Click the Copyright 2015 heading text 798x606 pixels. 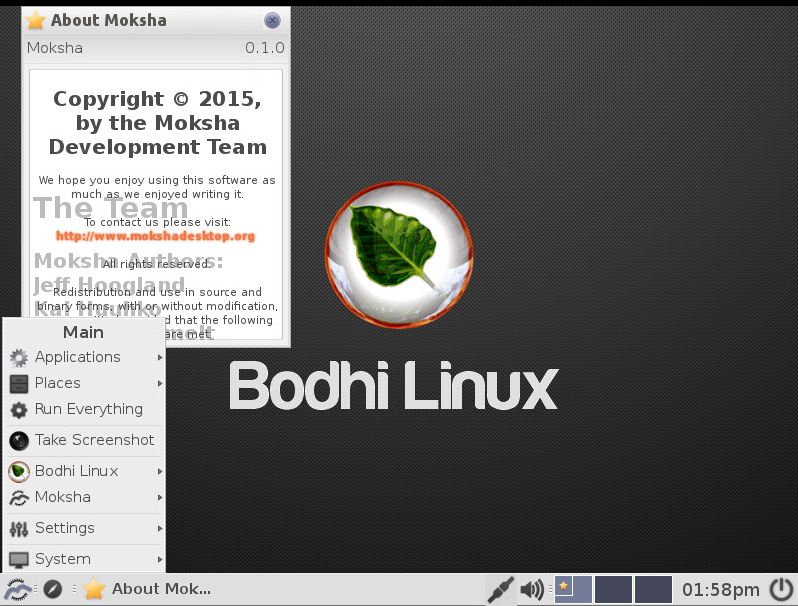coord(157,123)
